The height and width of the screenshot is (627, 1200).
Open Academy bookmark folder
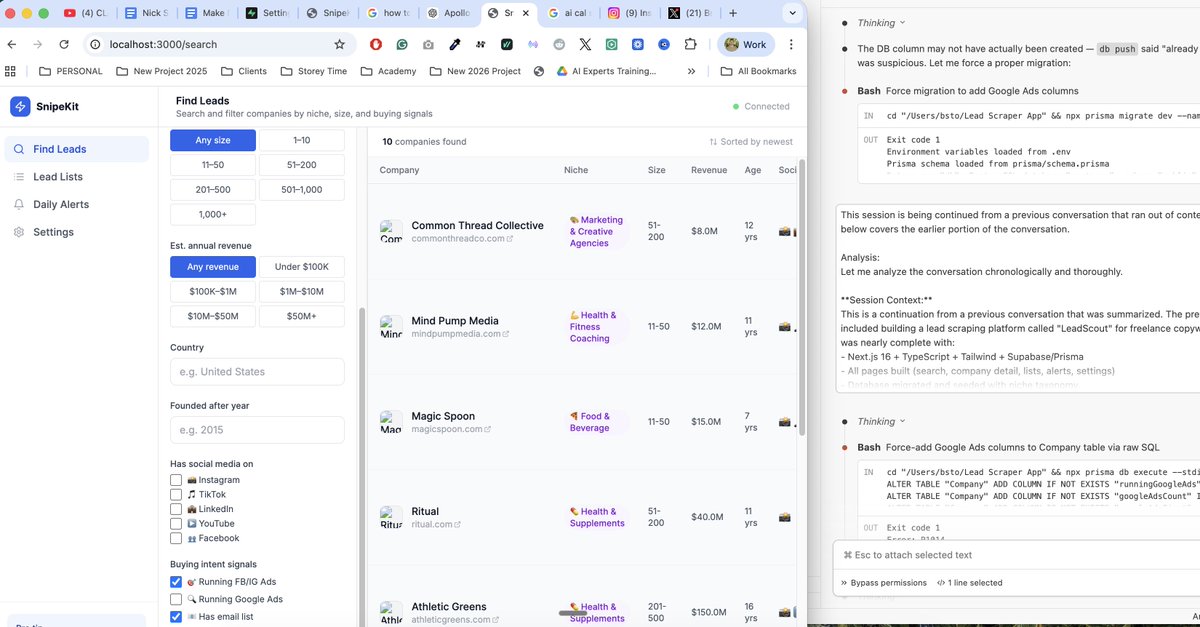click(x=388, y=71)
